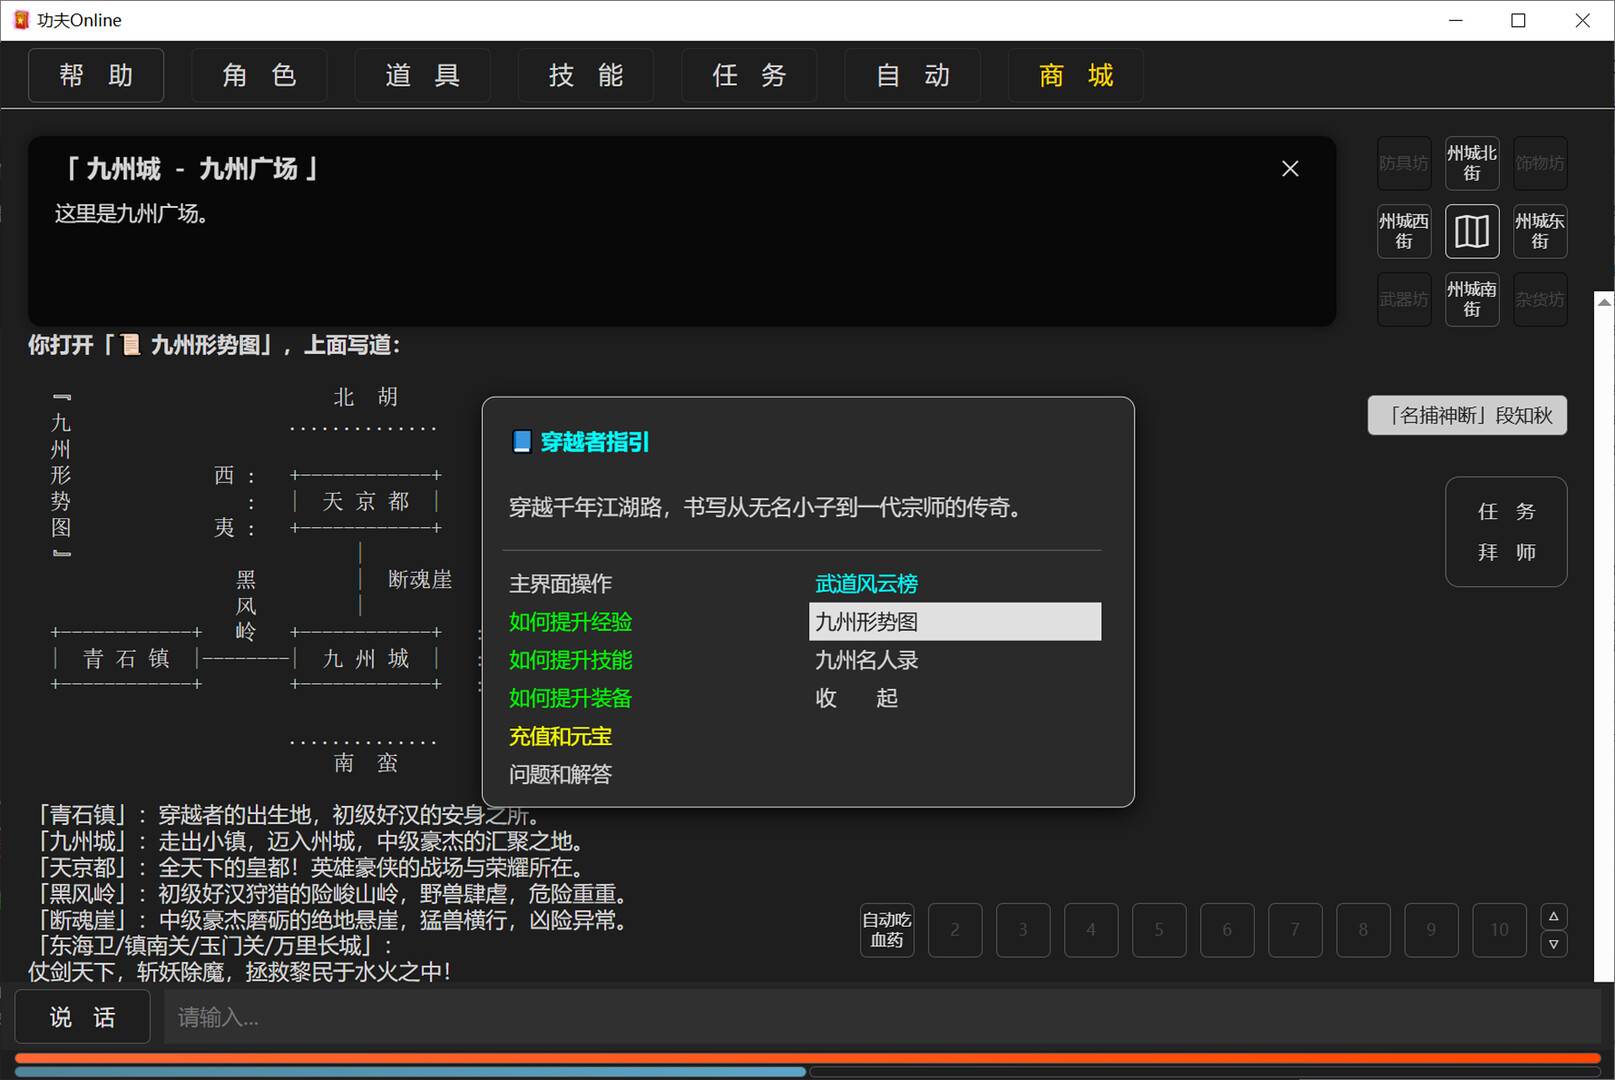Click the 杂货坊 grocery shop tile
1615x1080 pixels.
(1539, 298)
